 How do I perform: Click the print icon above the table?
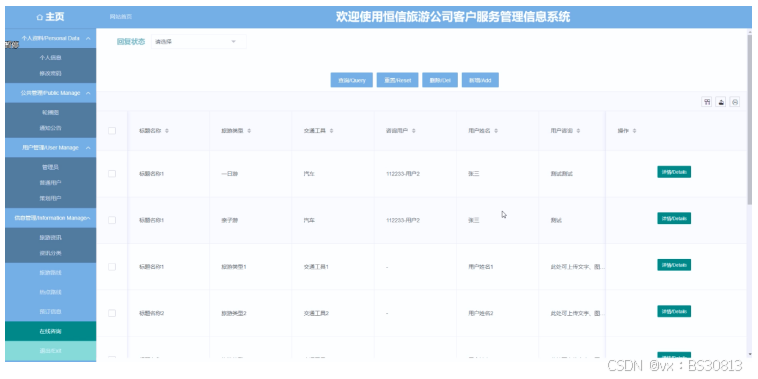pos(735,102)
